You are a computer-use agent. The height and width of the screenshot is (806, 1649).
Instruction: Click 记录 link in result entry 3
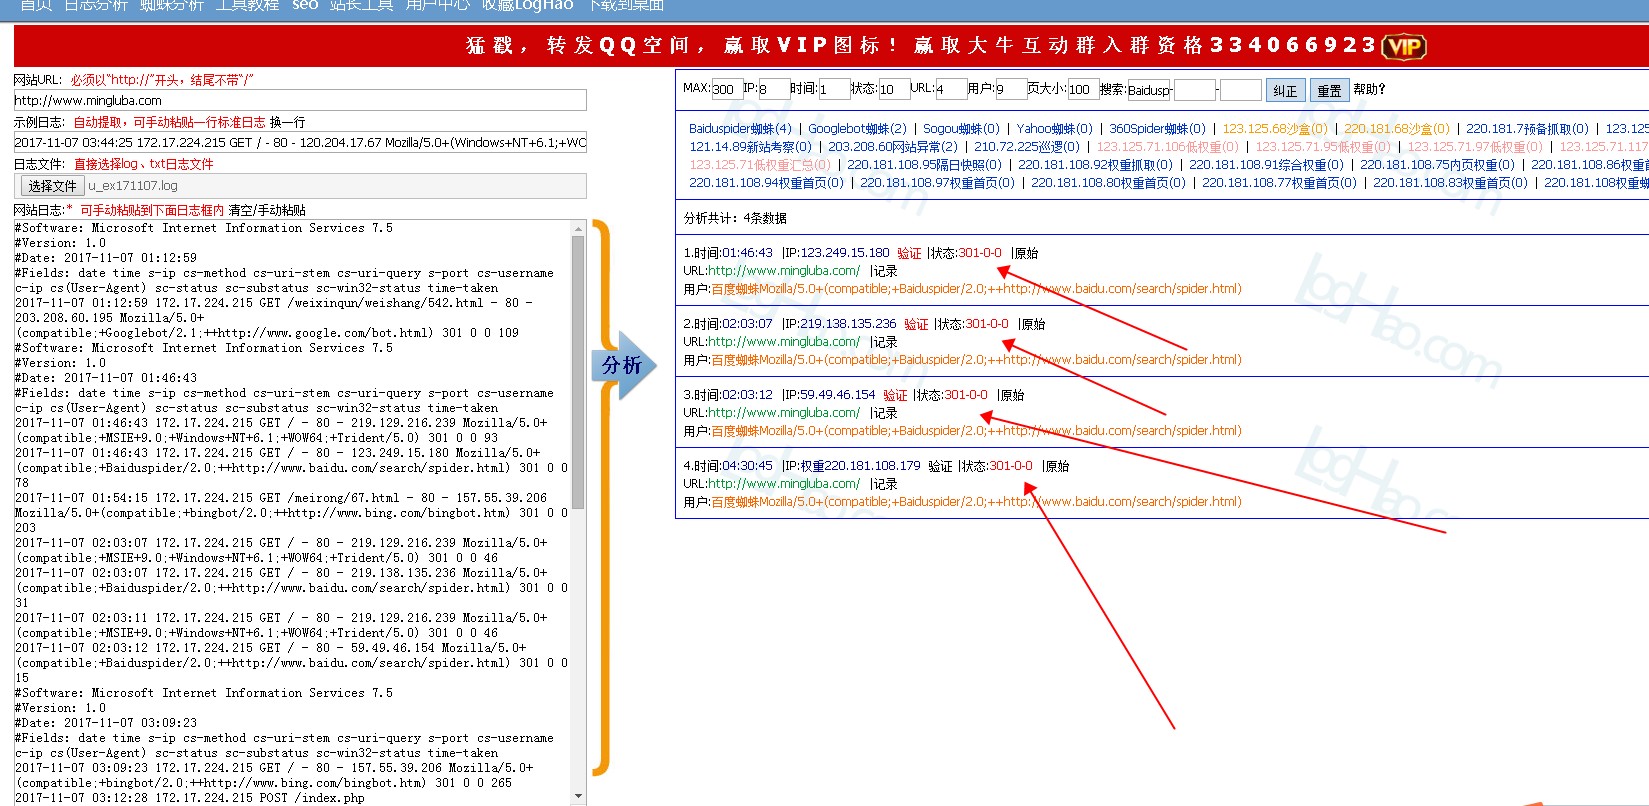click(x=884, y=413)
